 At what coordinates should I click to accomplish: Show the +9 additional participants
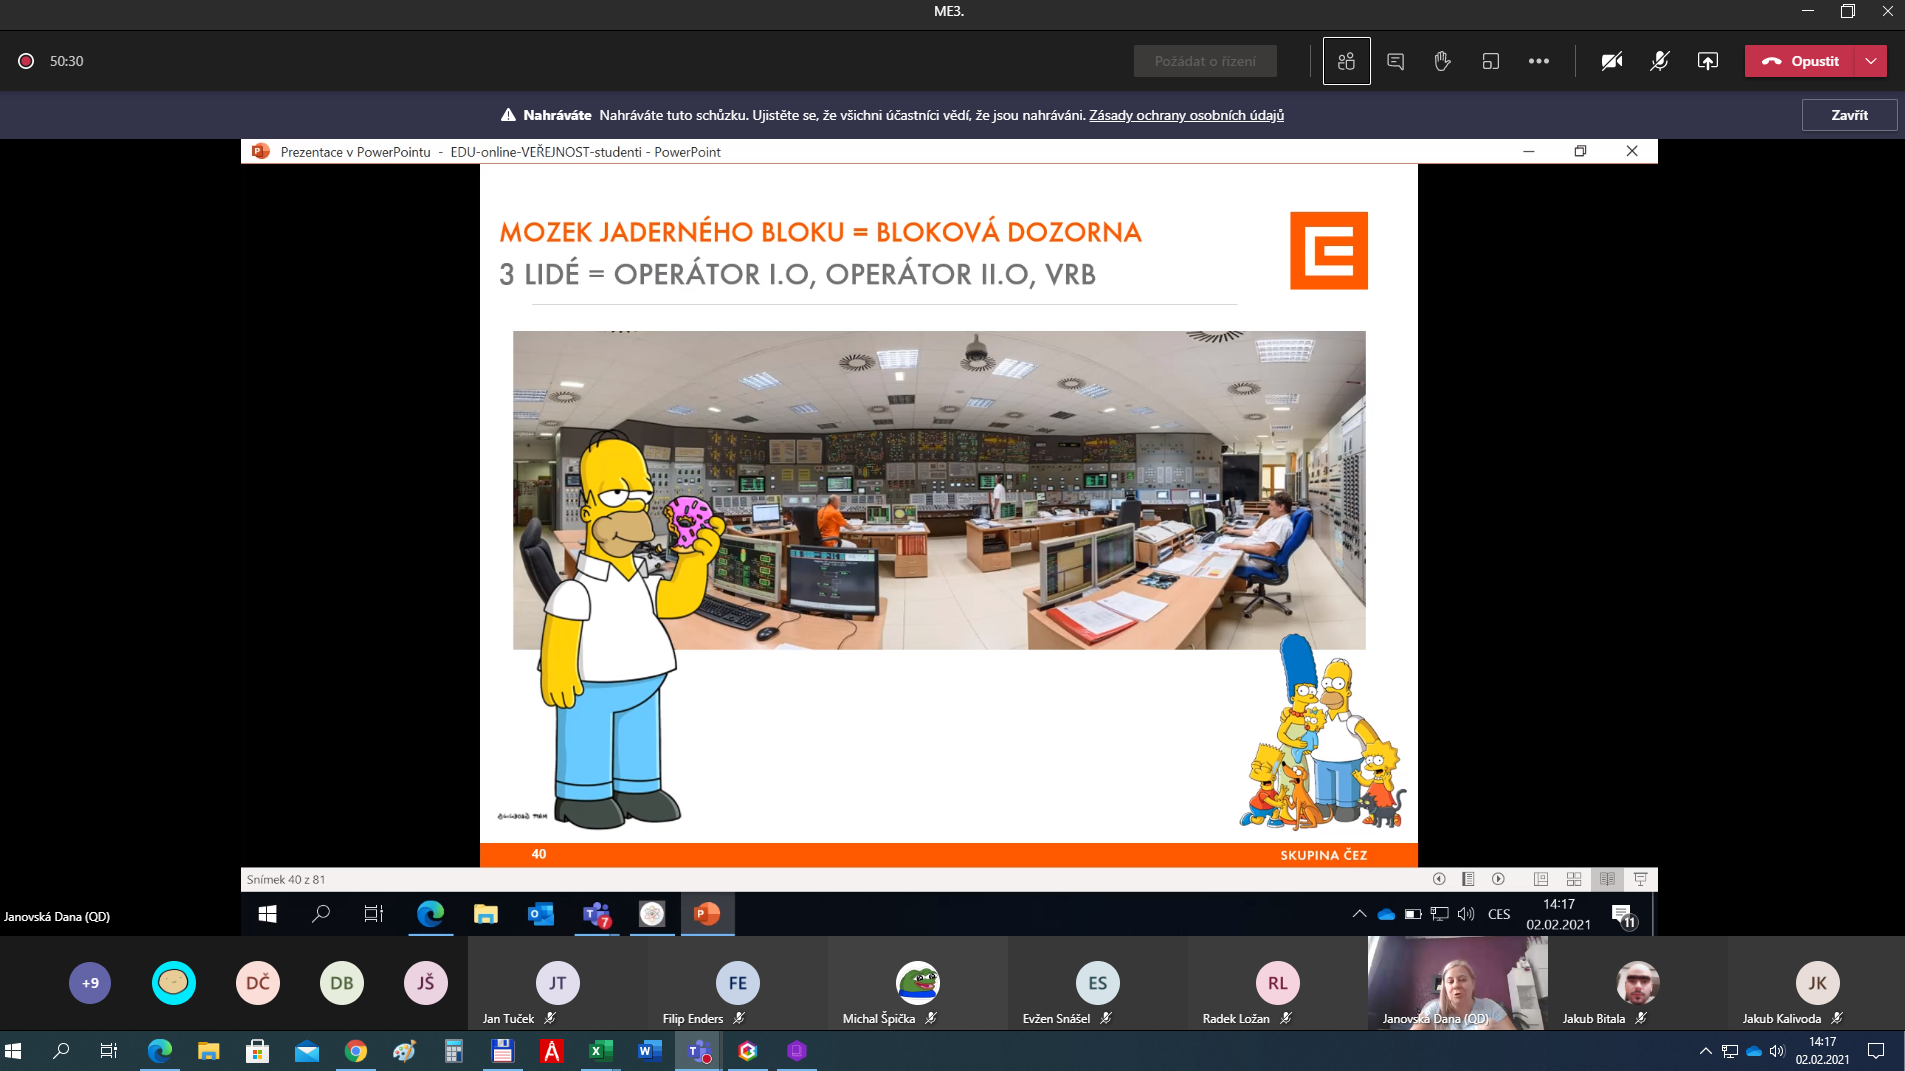pyautogui.click(x=90, y=983)
